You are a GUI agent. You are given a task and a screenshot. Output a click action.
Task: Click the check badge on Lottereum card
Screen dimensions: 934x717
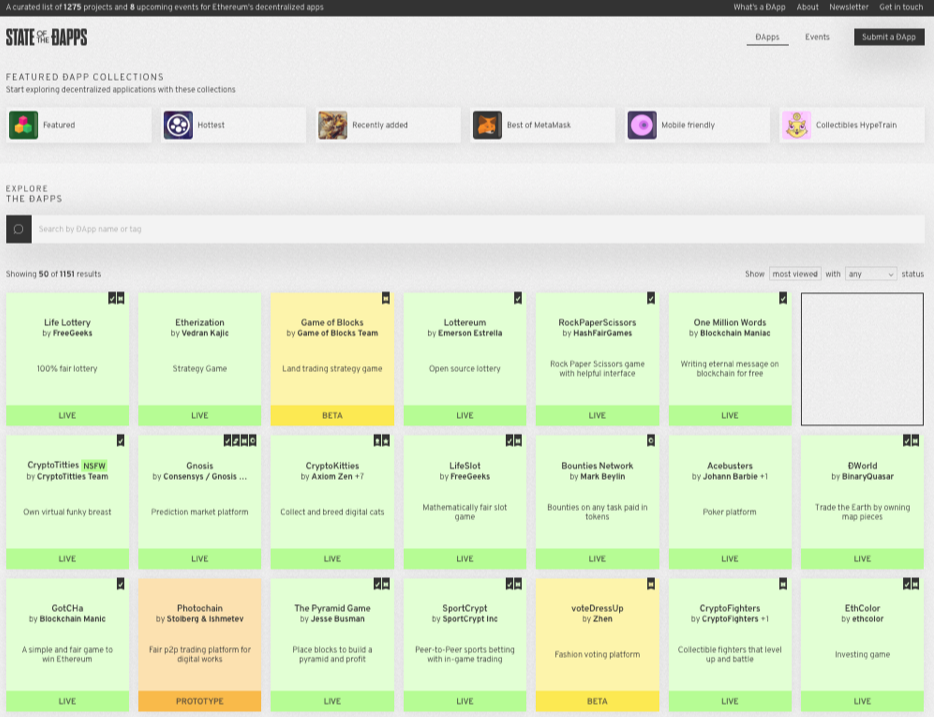(x=518, y=298)
